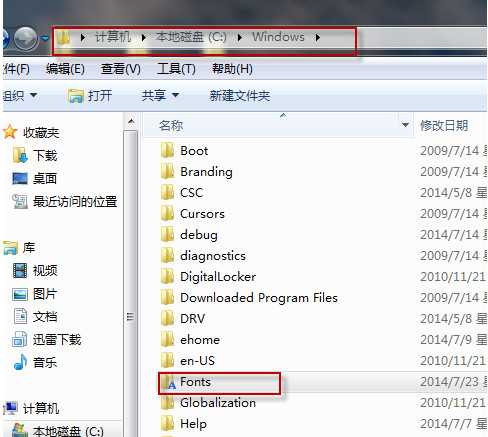Image resolution: width=488 pixels, height=437 pixels.
Task: Open the 共享 dropdown in the toolbar
Action: (160, 96)
